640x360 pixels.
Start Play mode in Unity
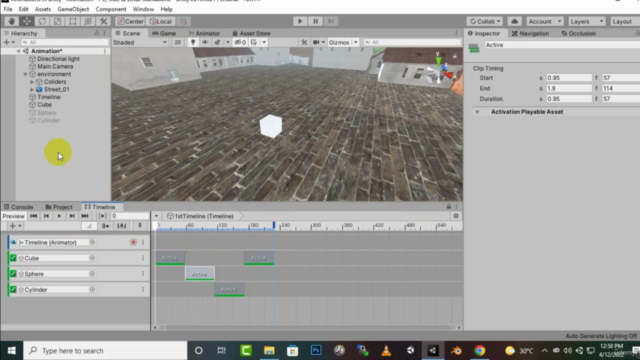[300, 21]
